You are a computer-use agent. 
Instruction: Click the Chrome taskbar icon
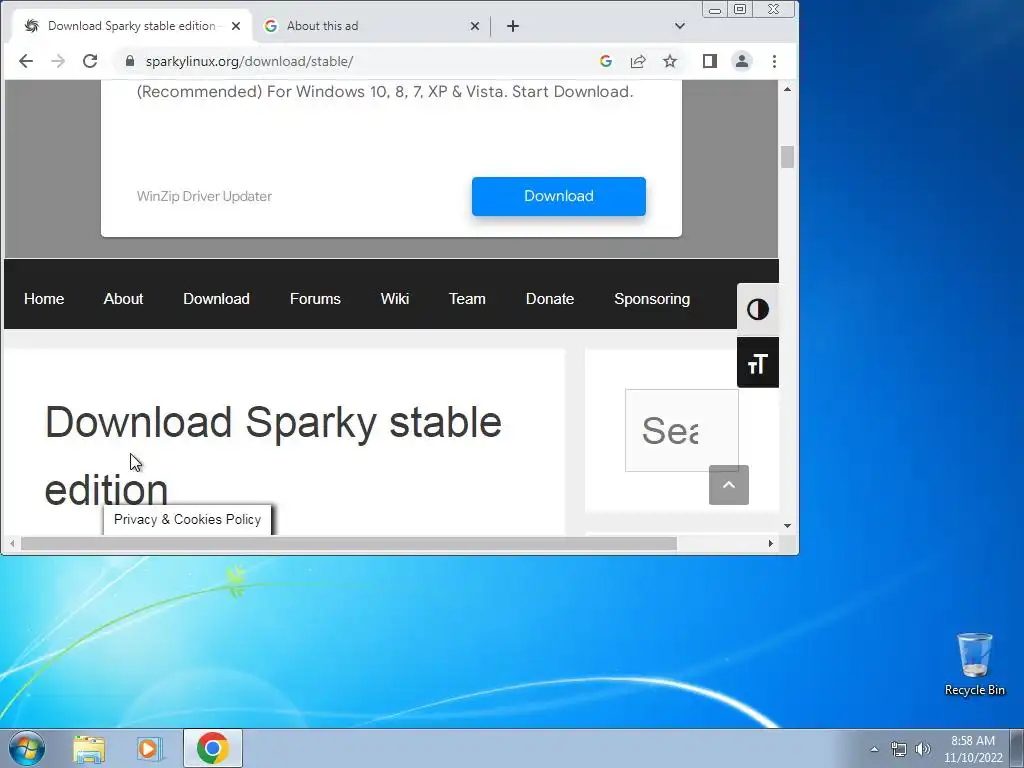pyautogui.click(x=213, y=748)
